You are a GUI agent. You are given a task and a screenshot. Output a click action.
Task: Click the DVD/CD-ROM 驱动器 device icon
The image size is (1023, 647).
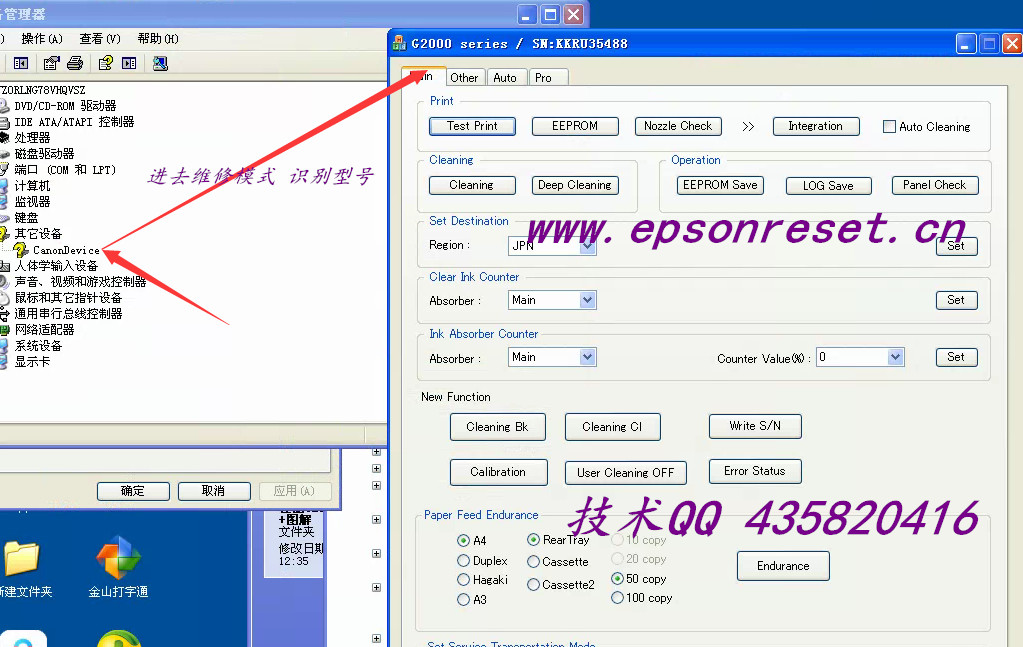tap(5, 106)
